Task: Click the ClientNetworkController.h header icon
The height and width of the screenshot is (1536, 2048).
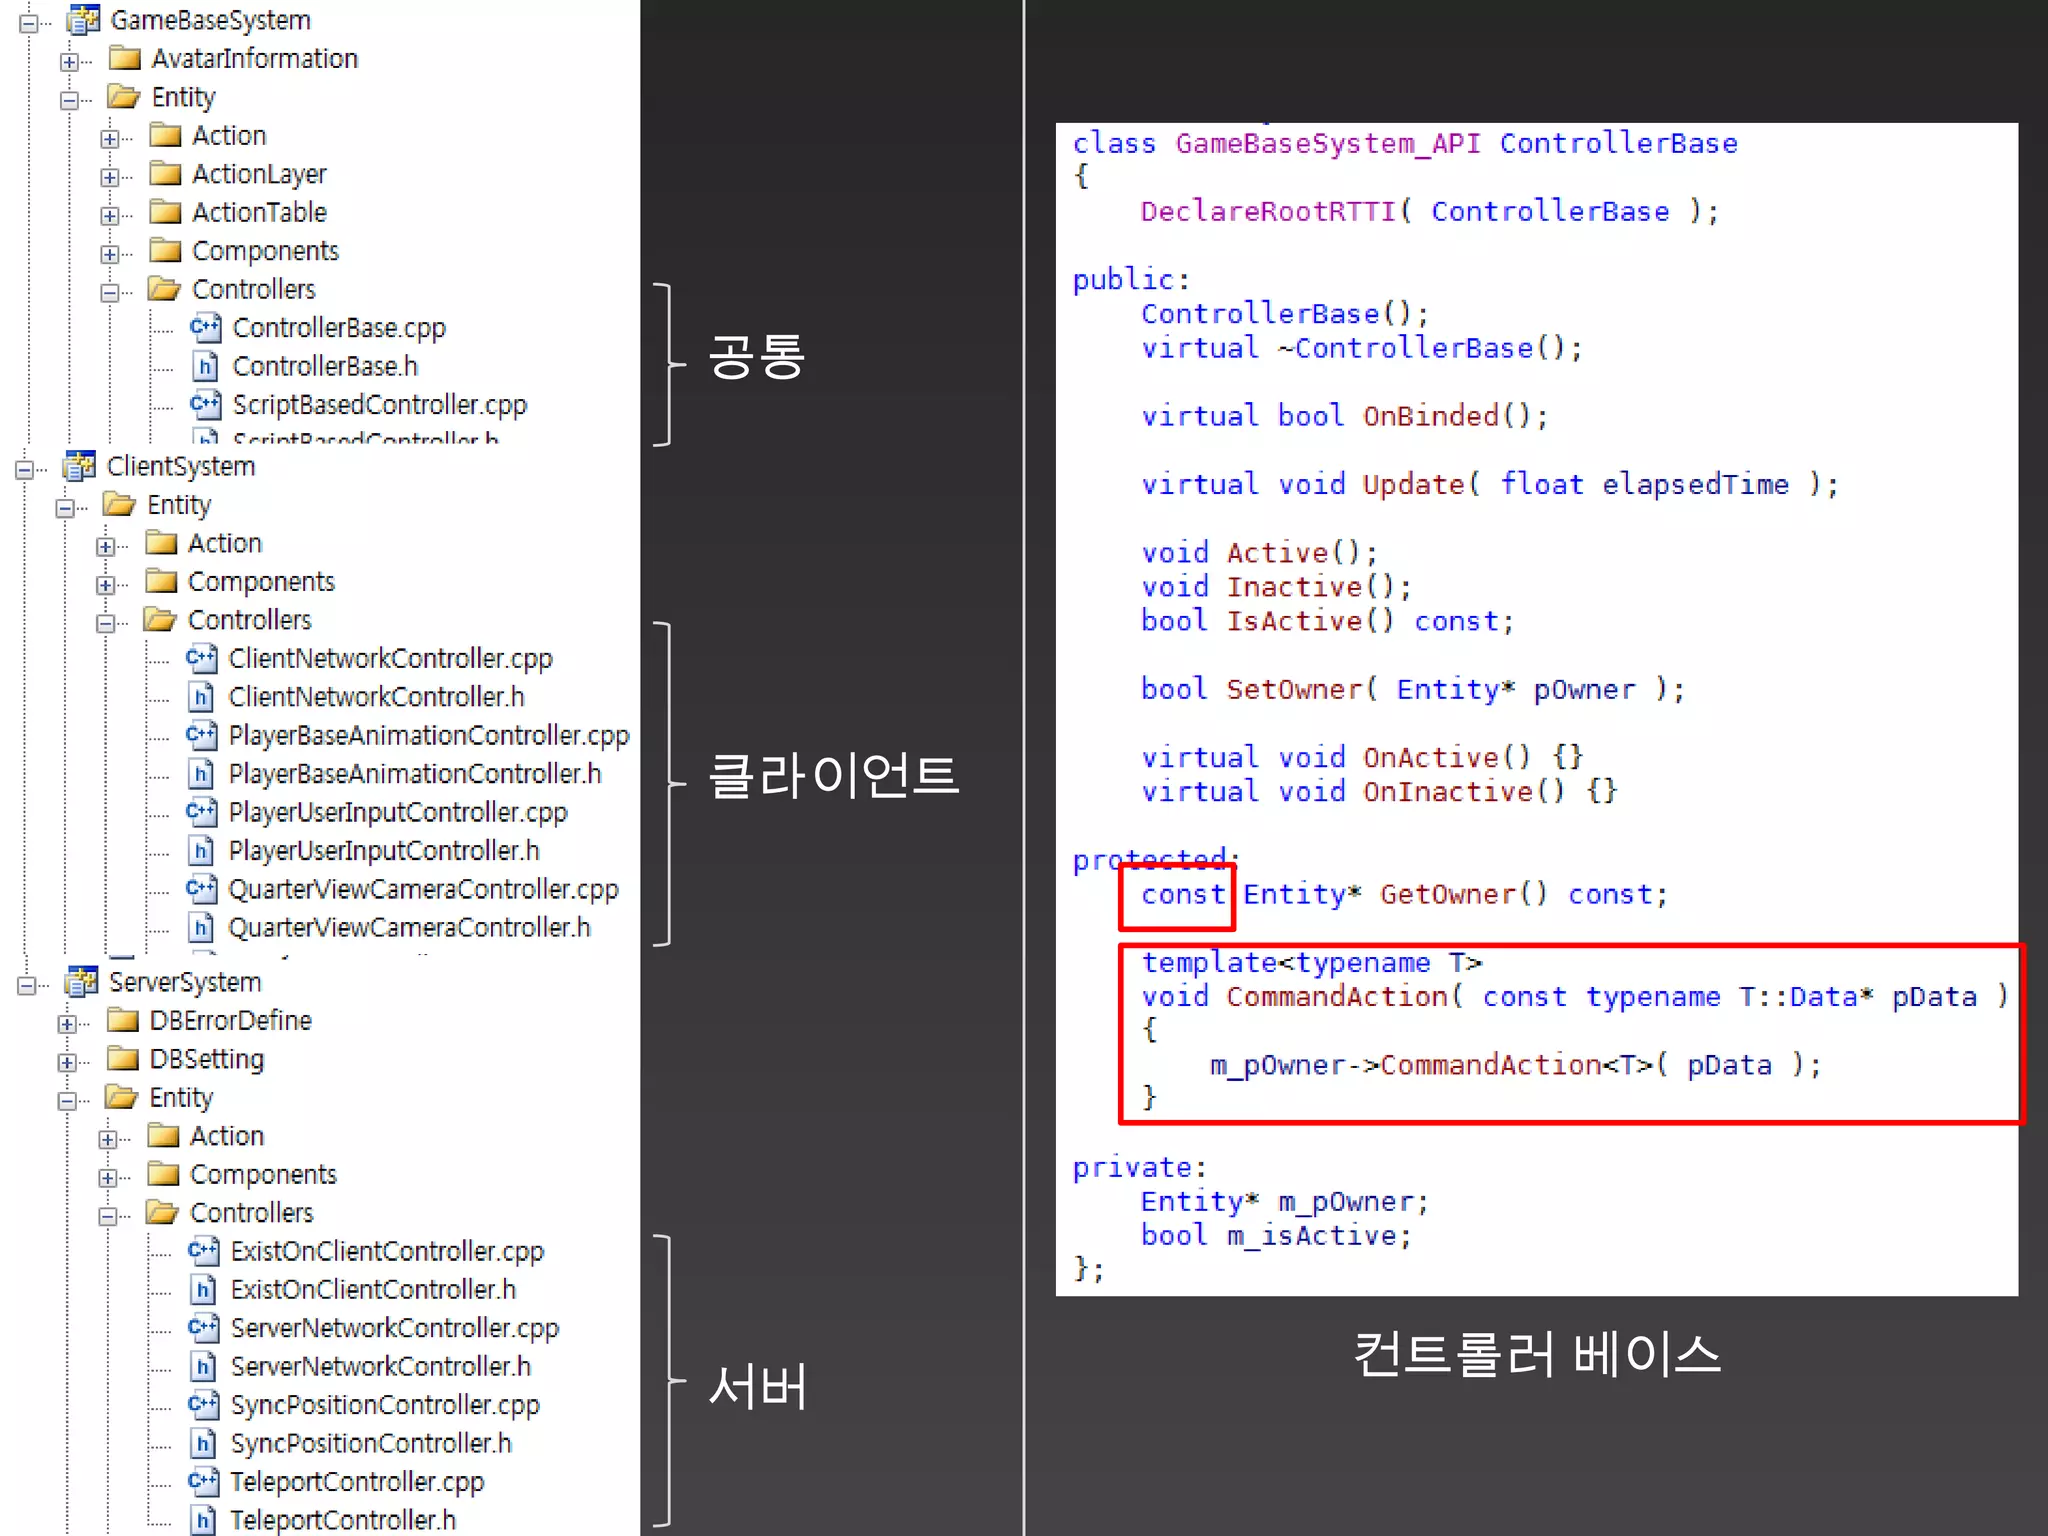Action: pos(201,696)
